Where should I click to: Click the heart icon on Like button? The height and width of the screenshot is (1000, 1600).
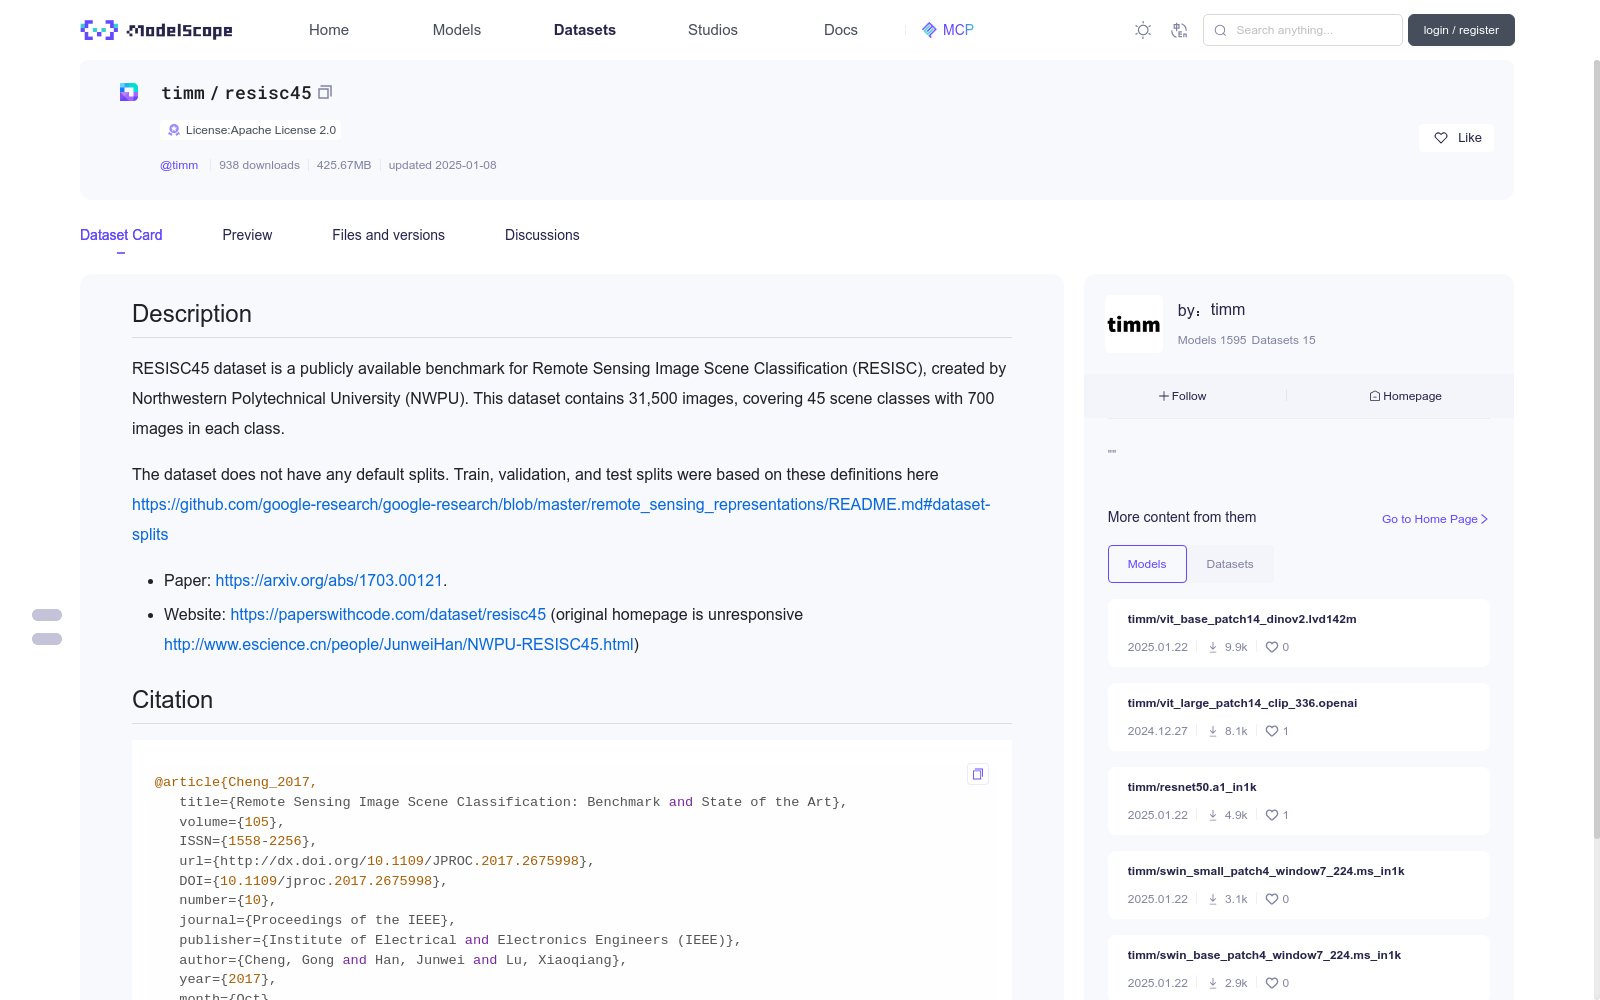click(1441, 138)
